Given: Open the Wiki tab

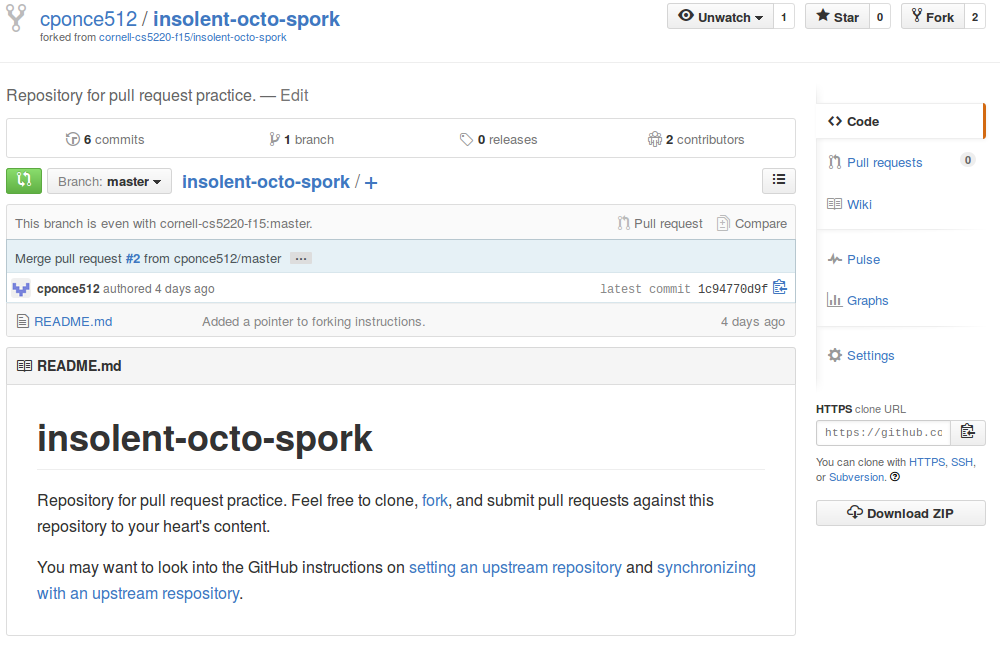Looking at the screenshot, I should (x=900, y=204).
